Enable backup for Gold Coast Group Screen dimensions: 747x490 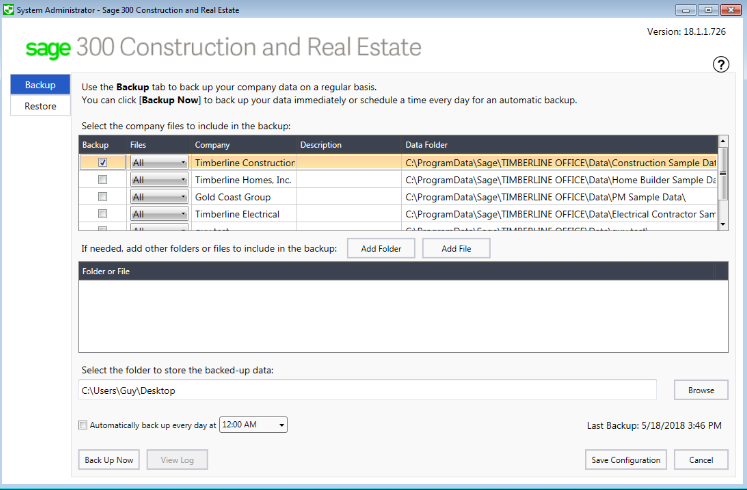[102, 197]
